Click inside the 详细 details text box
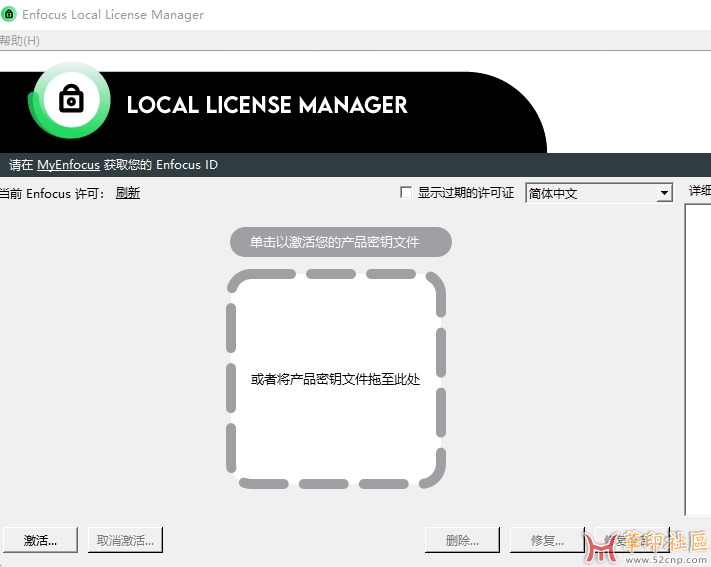The width and height of the screenshot is (711, 567). [697, 360]
